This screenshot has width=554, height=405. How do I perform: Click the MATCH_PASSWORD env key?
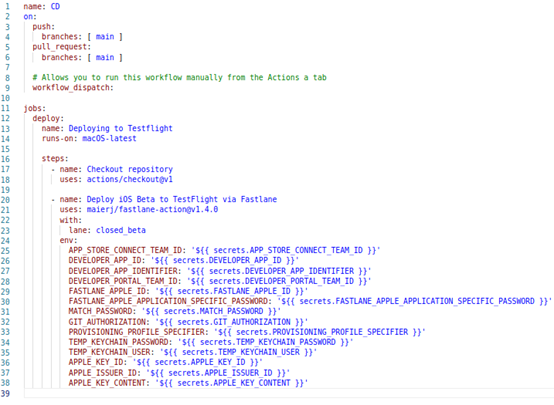[102, 311]
